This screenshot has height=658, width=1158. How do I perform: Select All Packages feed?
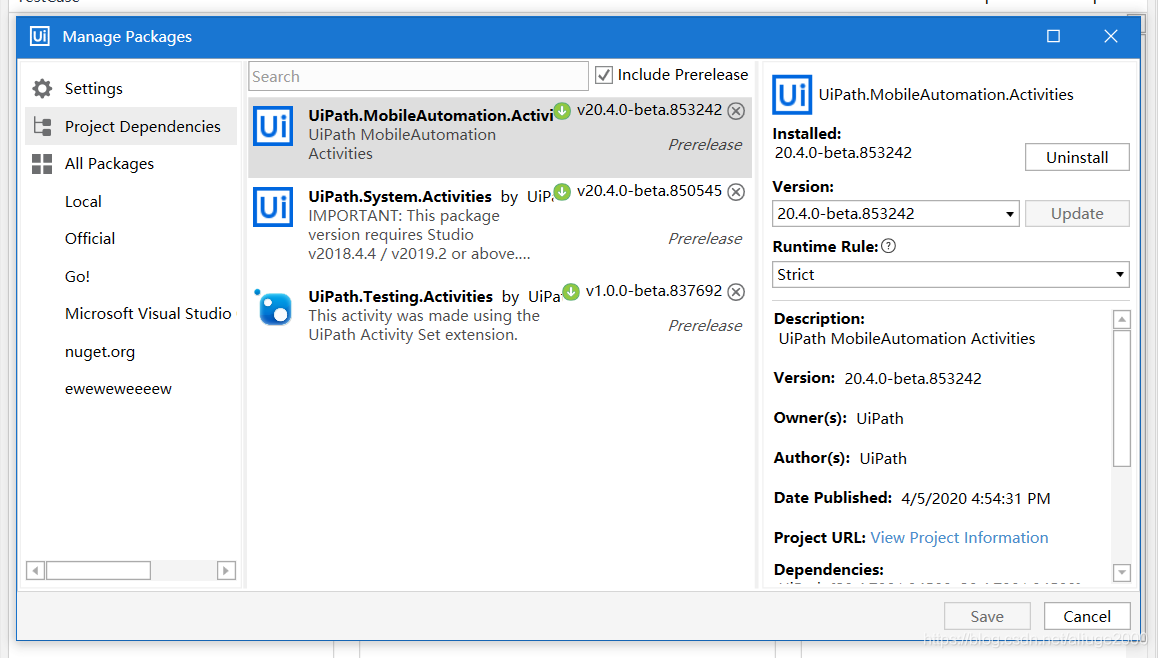tap(109, 164)
